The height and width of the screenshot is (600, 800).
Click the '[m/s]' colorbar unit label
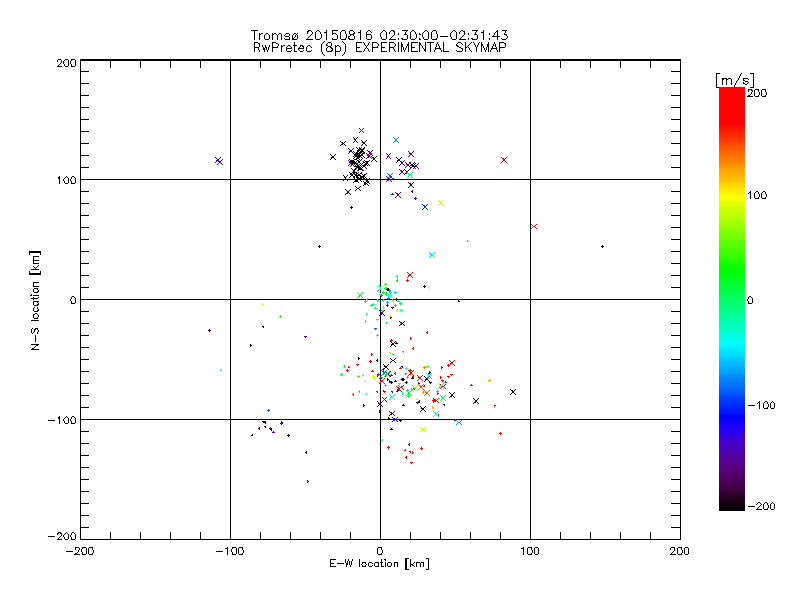pyautogui.click(x=735, y=80)
